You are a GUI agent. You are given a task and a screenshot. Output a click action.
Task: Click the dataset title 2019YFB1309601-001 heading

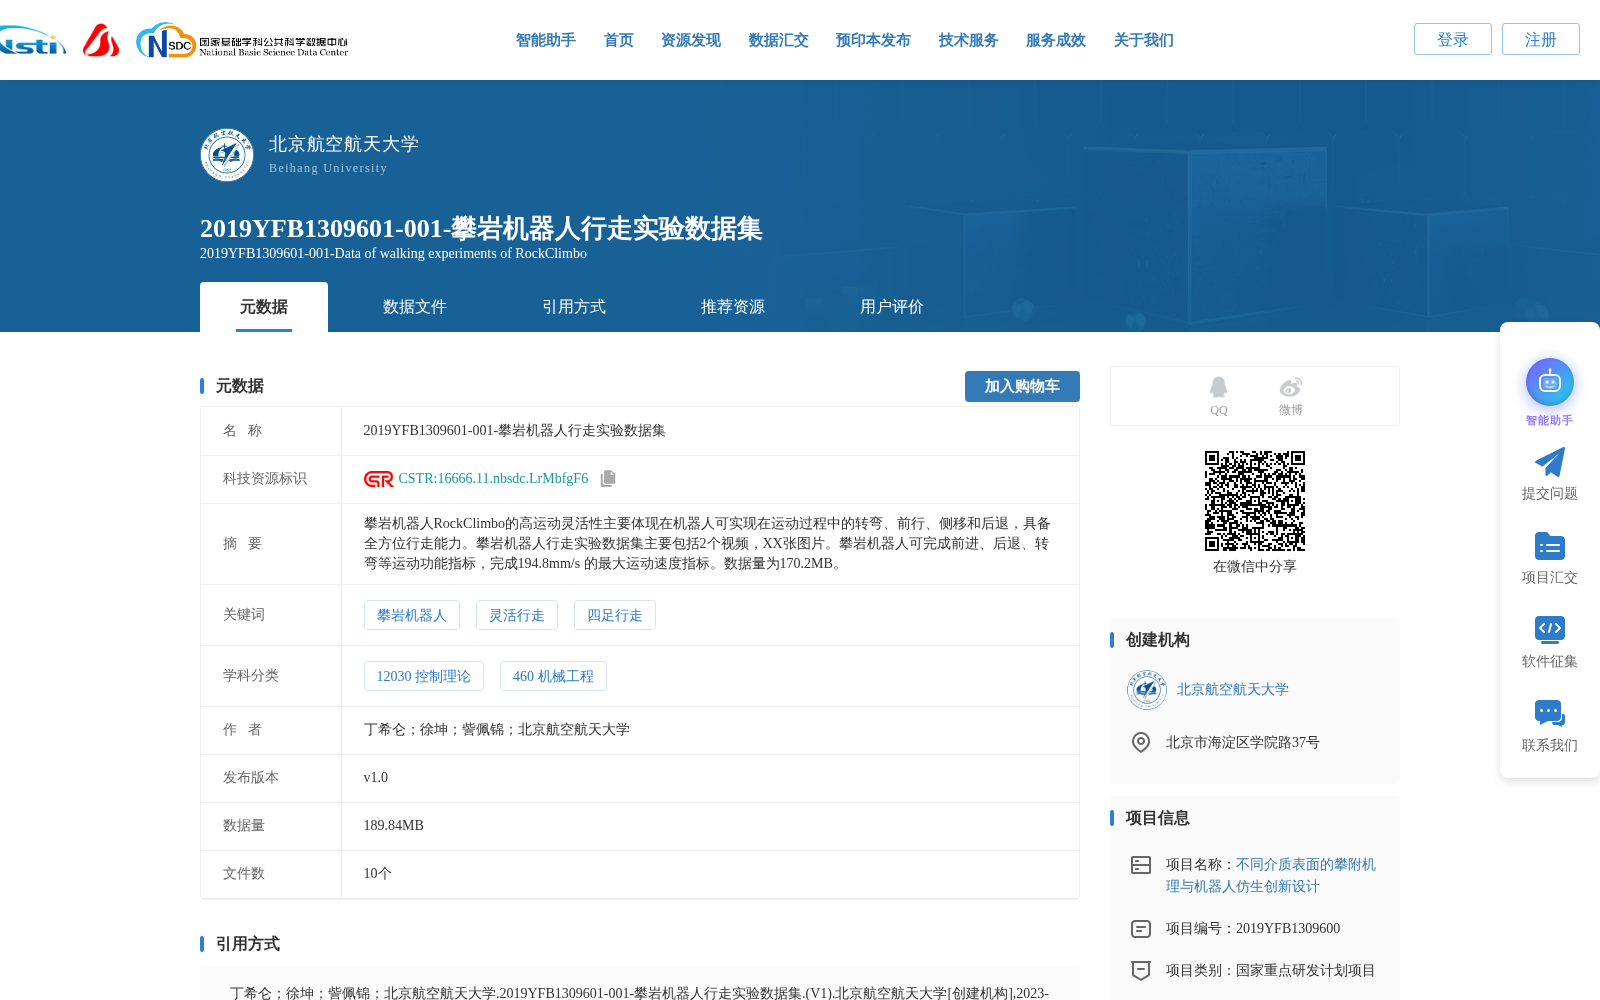[481, 229]
